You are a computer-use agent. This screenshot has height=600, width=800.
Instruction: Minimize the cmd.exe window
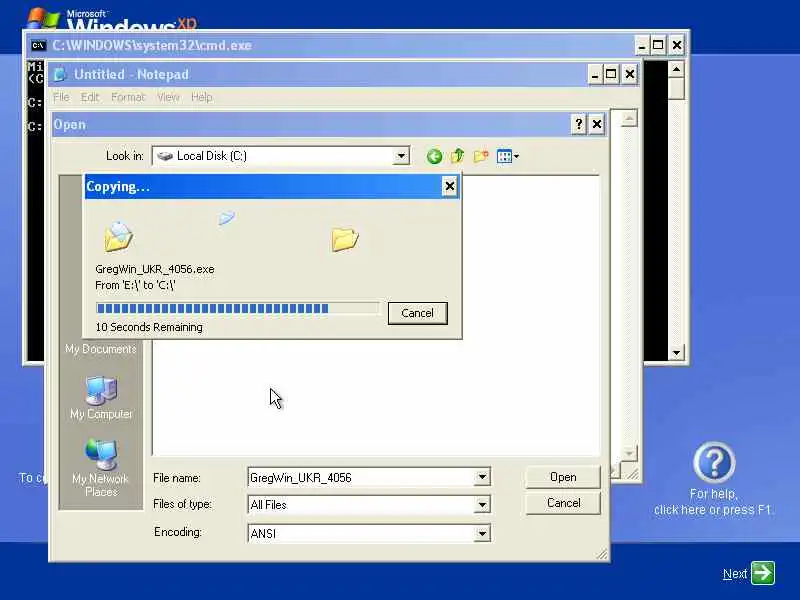[642, 45]
